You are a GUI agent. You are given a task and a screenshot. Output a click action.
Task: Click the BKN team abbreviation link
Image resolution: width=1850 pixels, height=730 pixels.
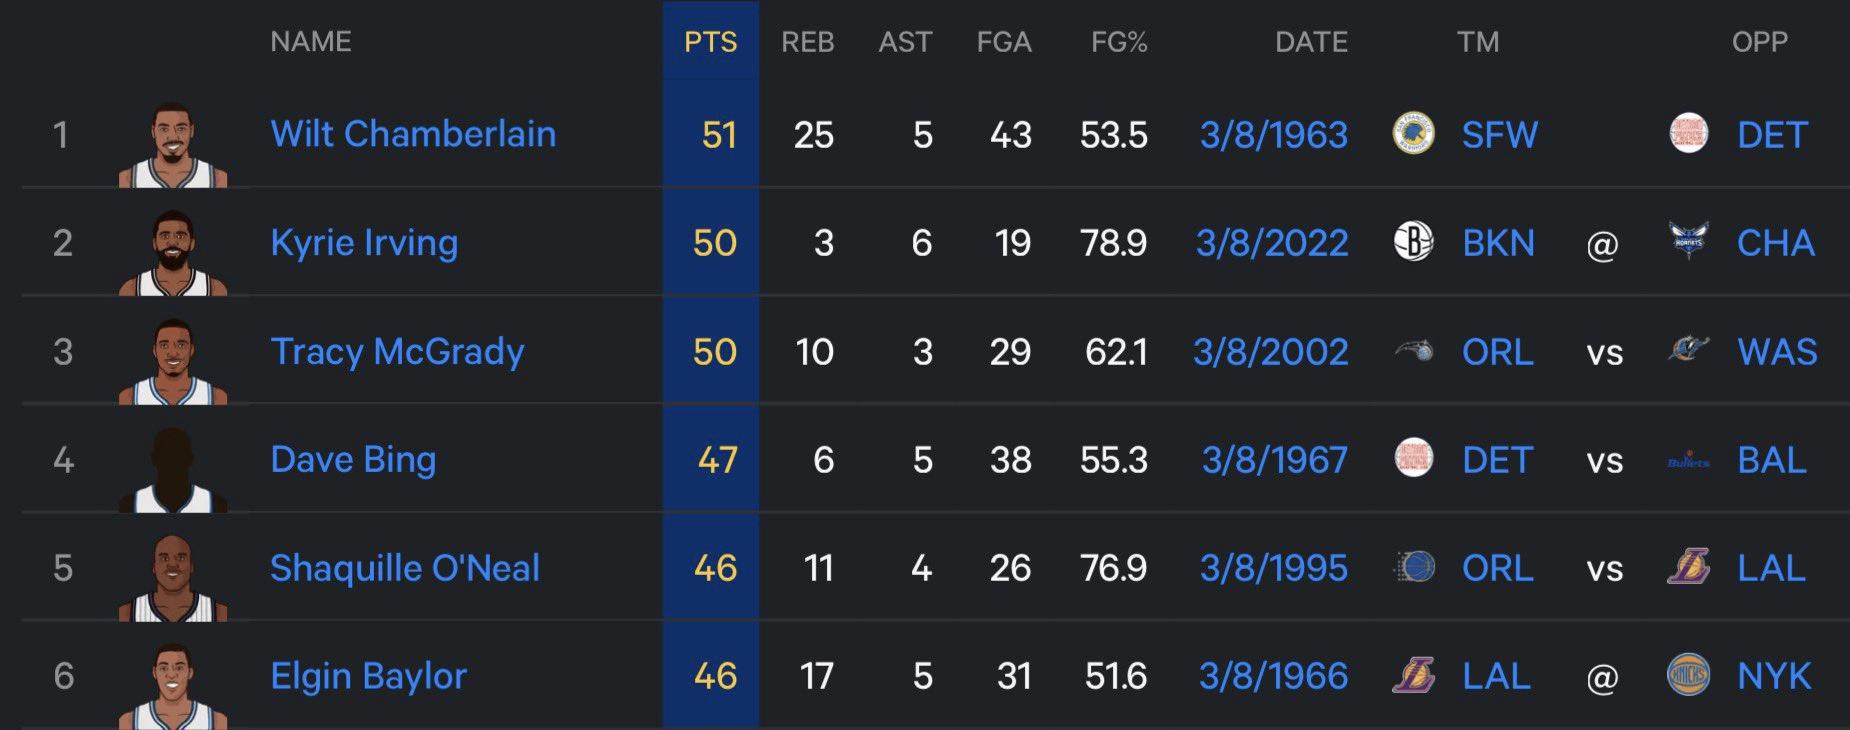click(x=1498, y=243)
